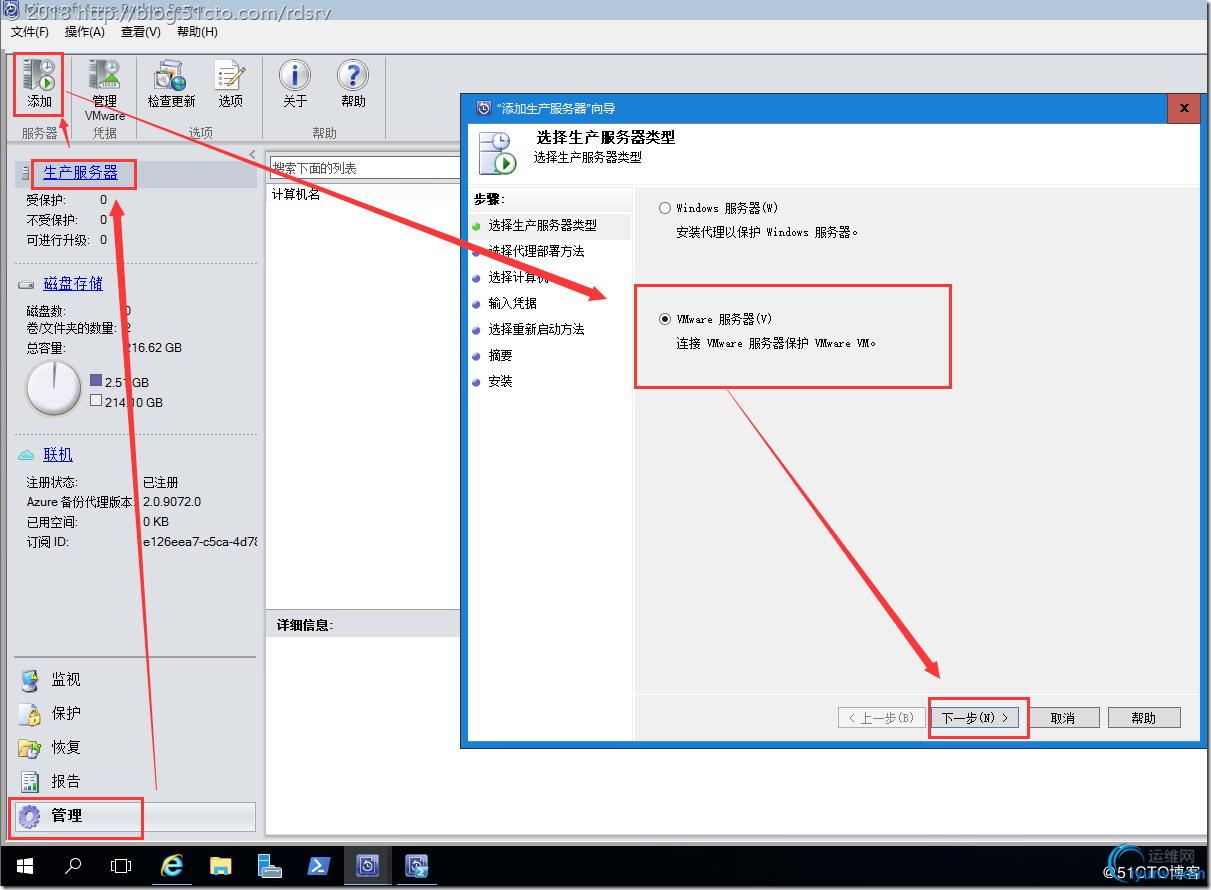1211x890 pixels.
Task: Click the 保护 lock icon
Action: pos(30,715)
